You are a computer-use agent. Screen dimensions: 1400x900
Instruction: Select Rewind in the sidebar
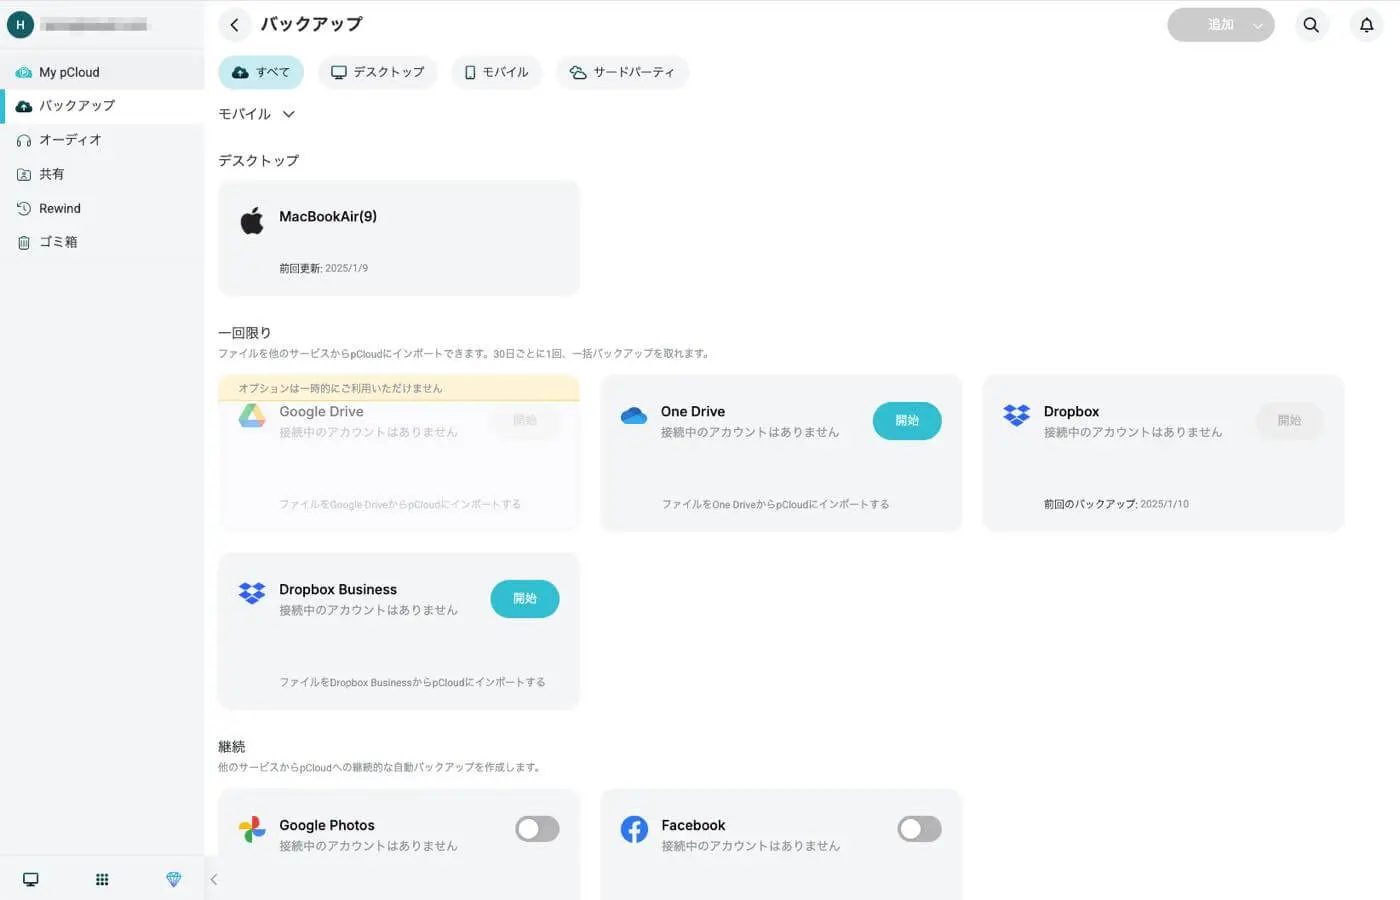(61, 208)
